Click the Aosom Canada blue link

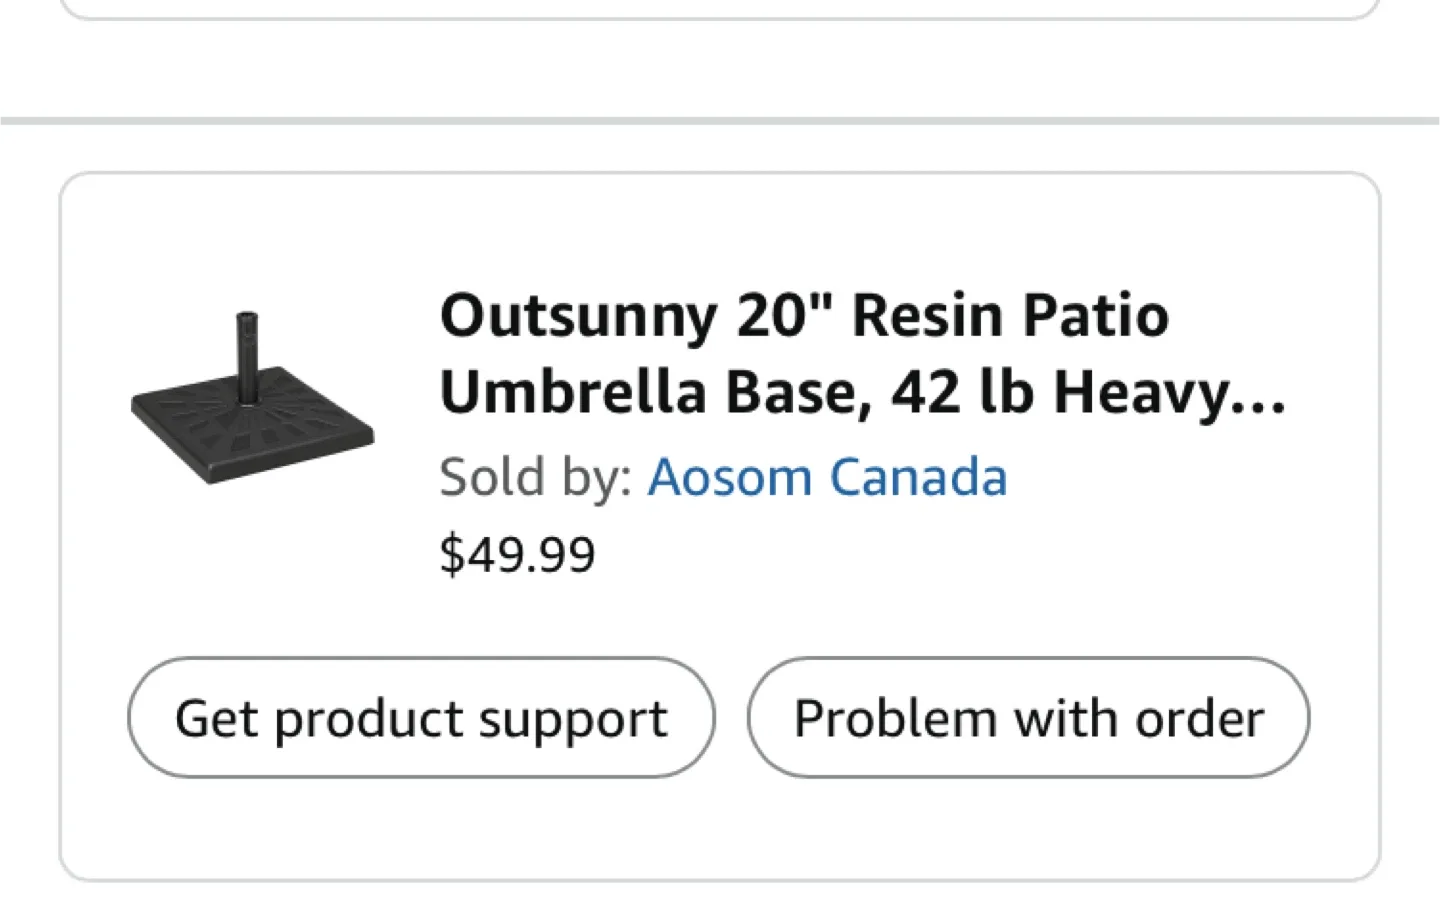(827, 477)
